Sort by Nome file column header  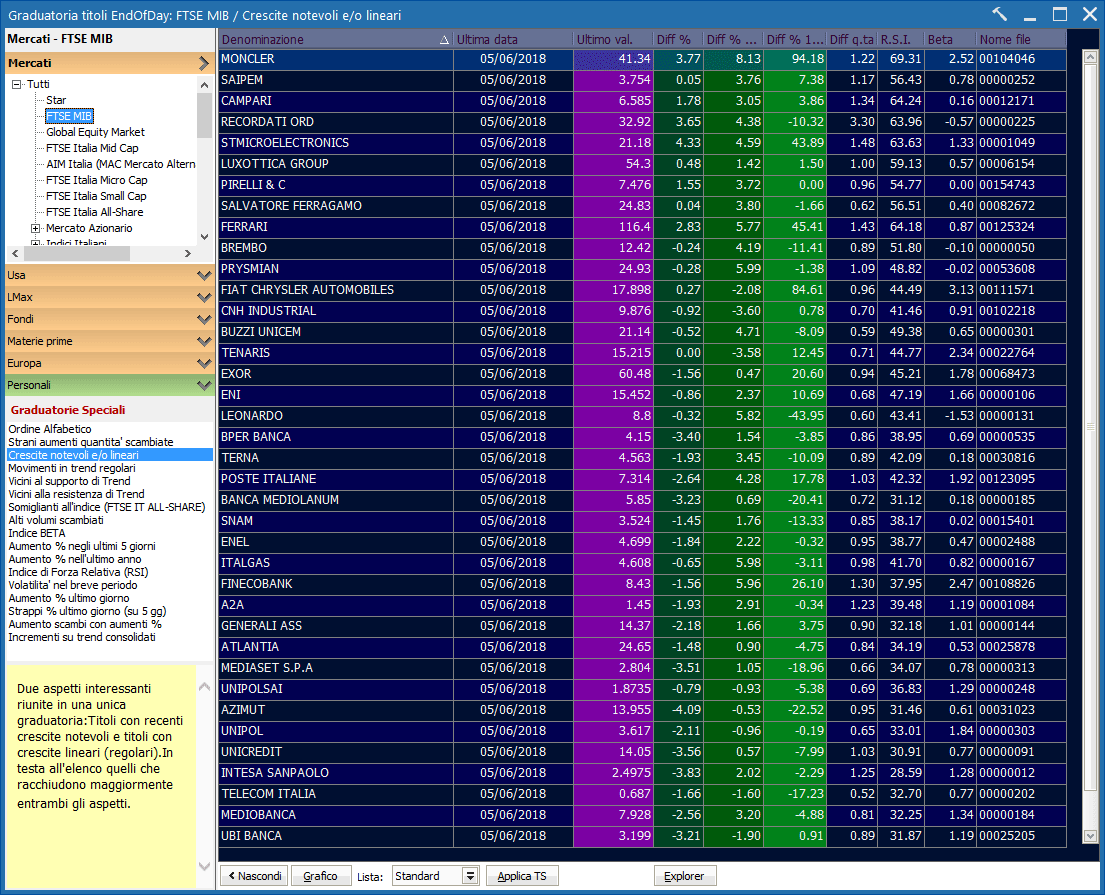1020,39
